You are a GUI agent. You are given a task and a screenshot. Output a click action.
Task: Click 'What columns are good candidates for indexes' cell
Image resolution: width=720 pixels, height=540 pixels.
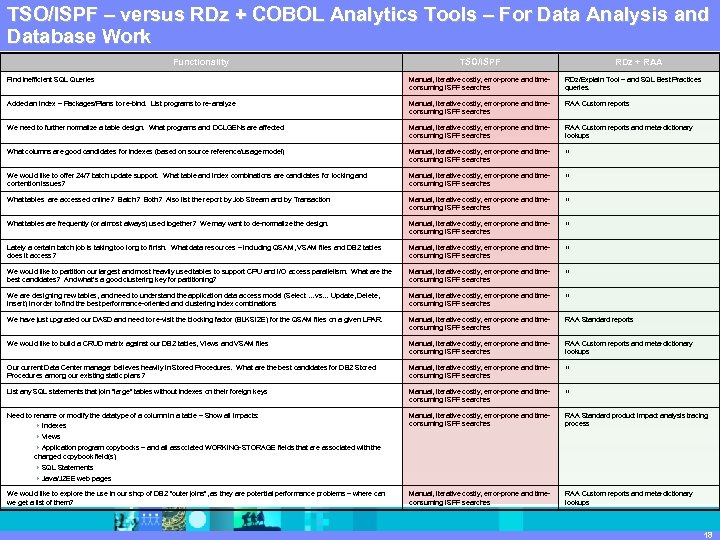201,155
